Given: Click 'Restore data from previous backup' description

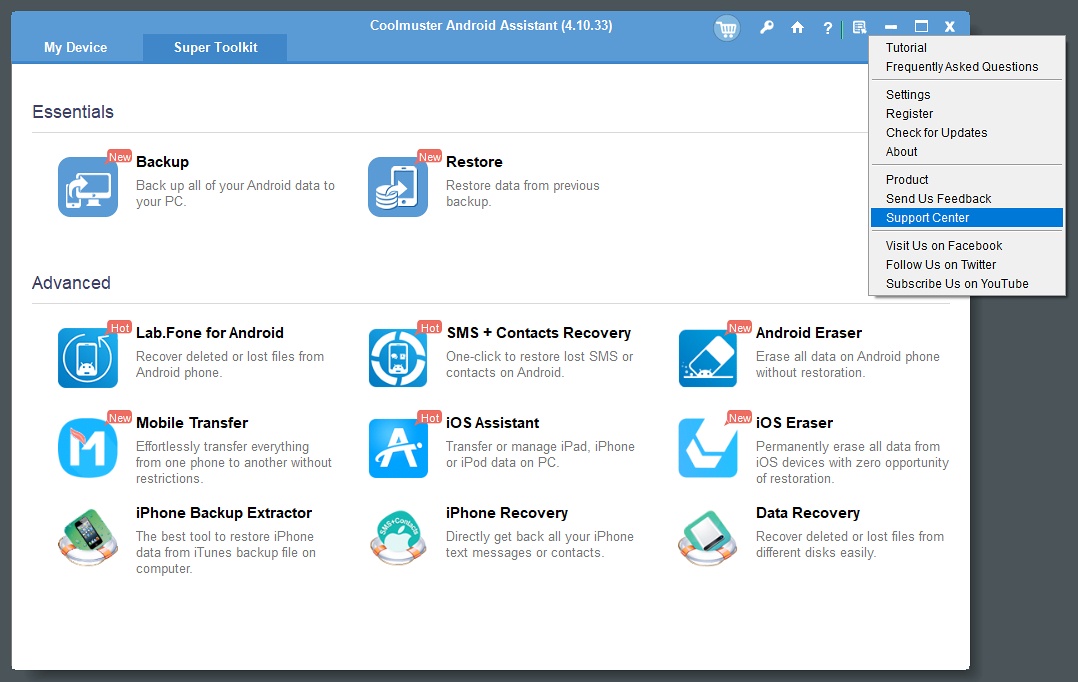Looking at the screenshot, I should click(x=522, y=194).
